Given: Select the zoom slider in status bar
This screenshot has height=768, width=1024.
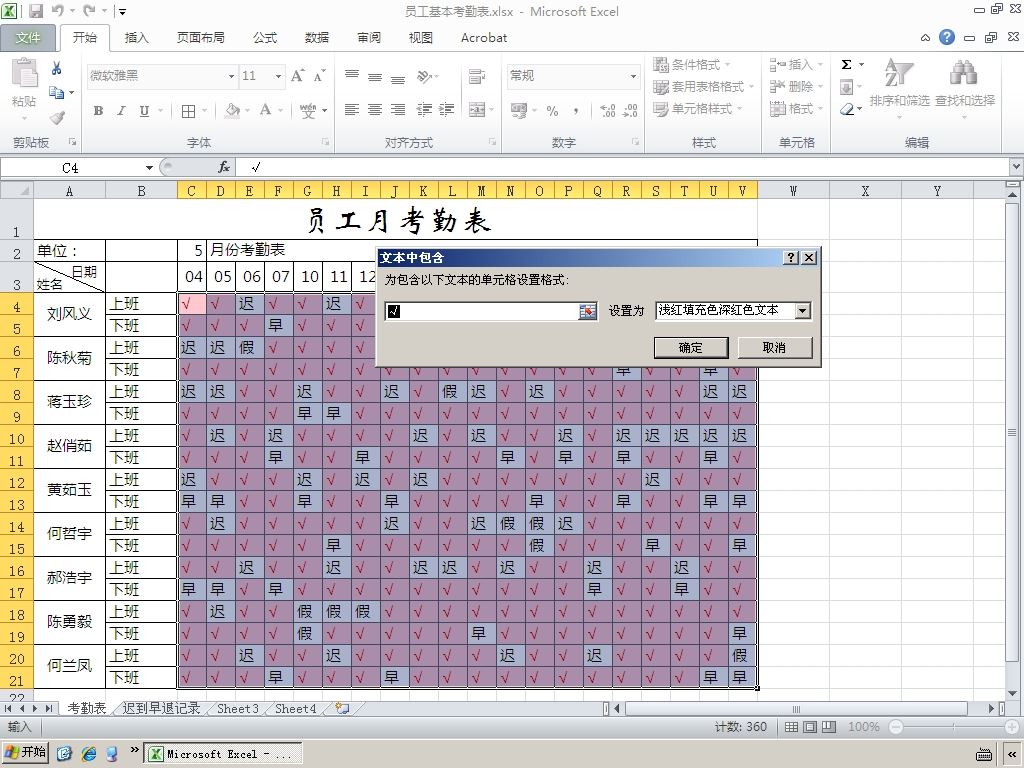Looking at the screenshot, I should tap(953, 727).
